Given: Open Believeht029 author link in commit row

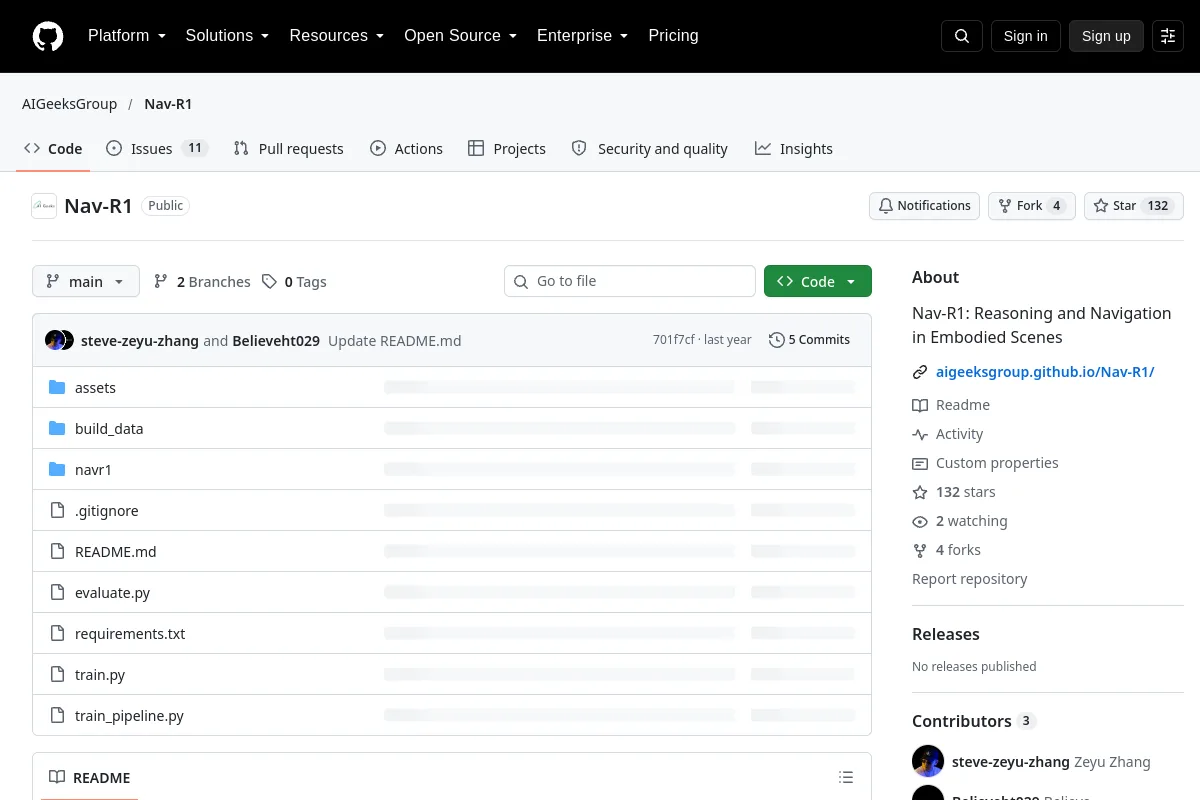Looking at the screenshot, I should tap(276, 341).
